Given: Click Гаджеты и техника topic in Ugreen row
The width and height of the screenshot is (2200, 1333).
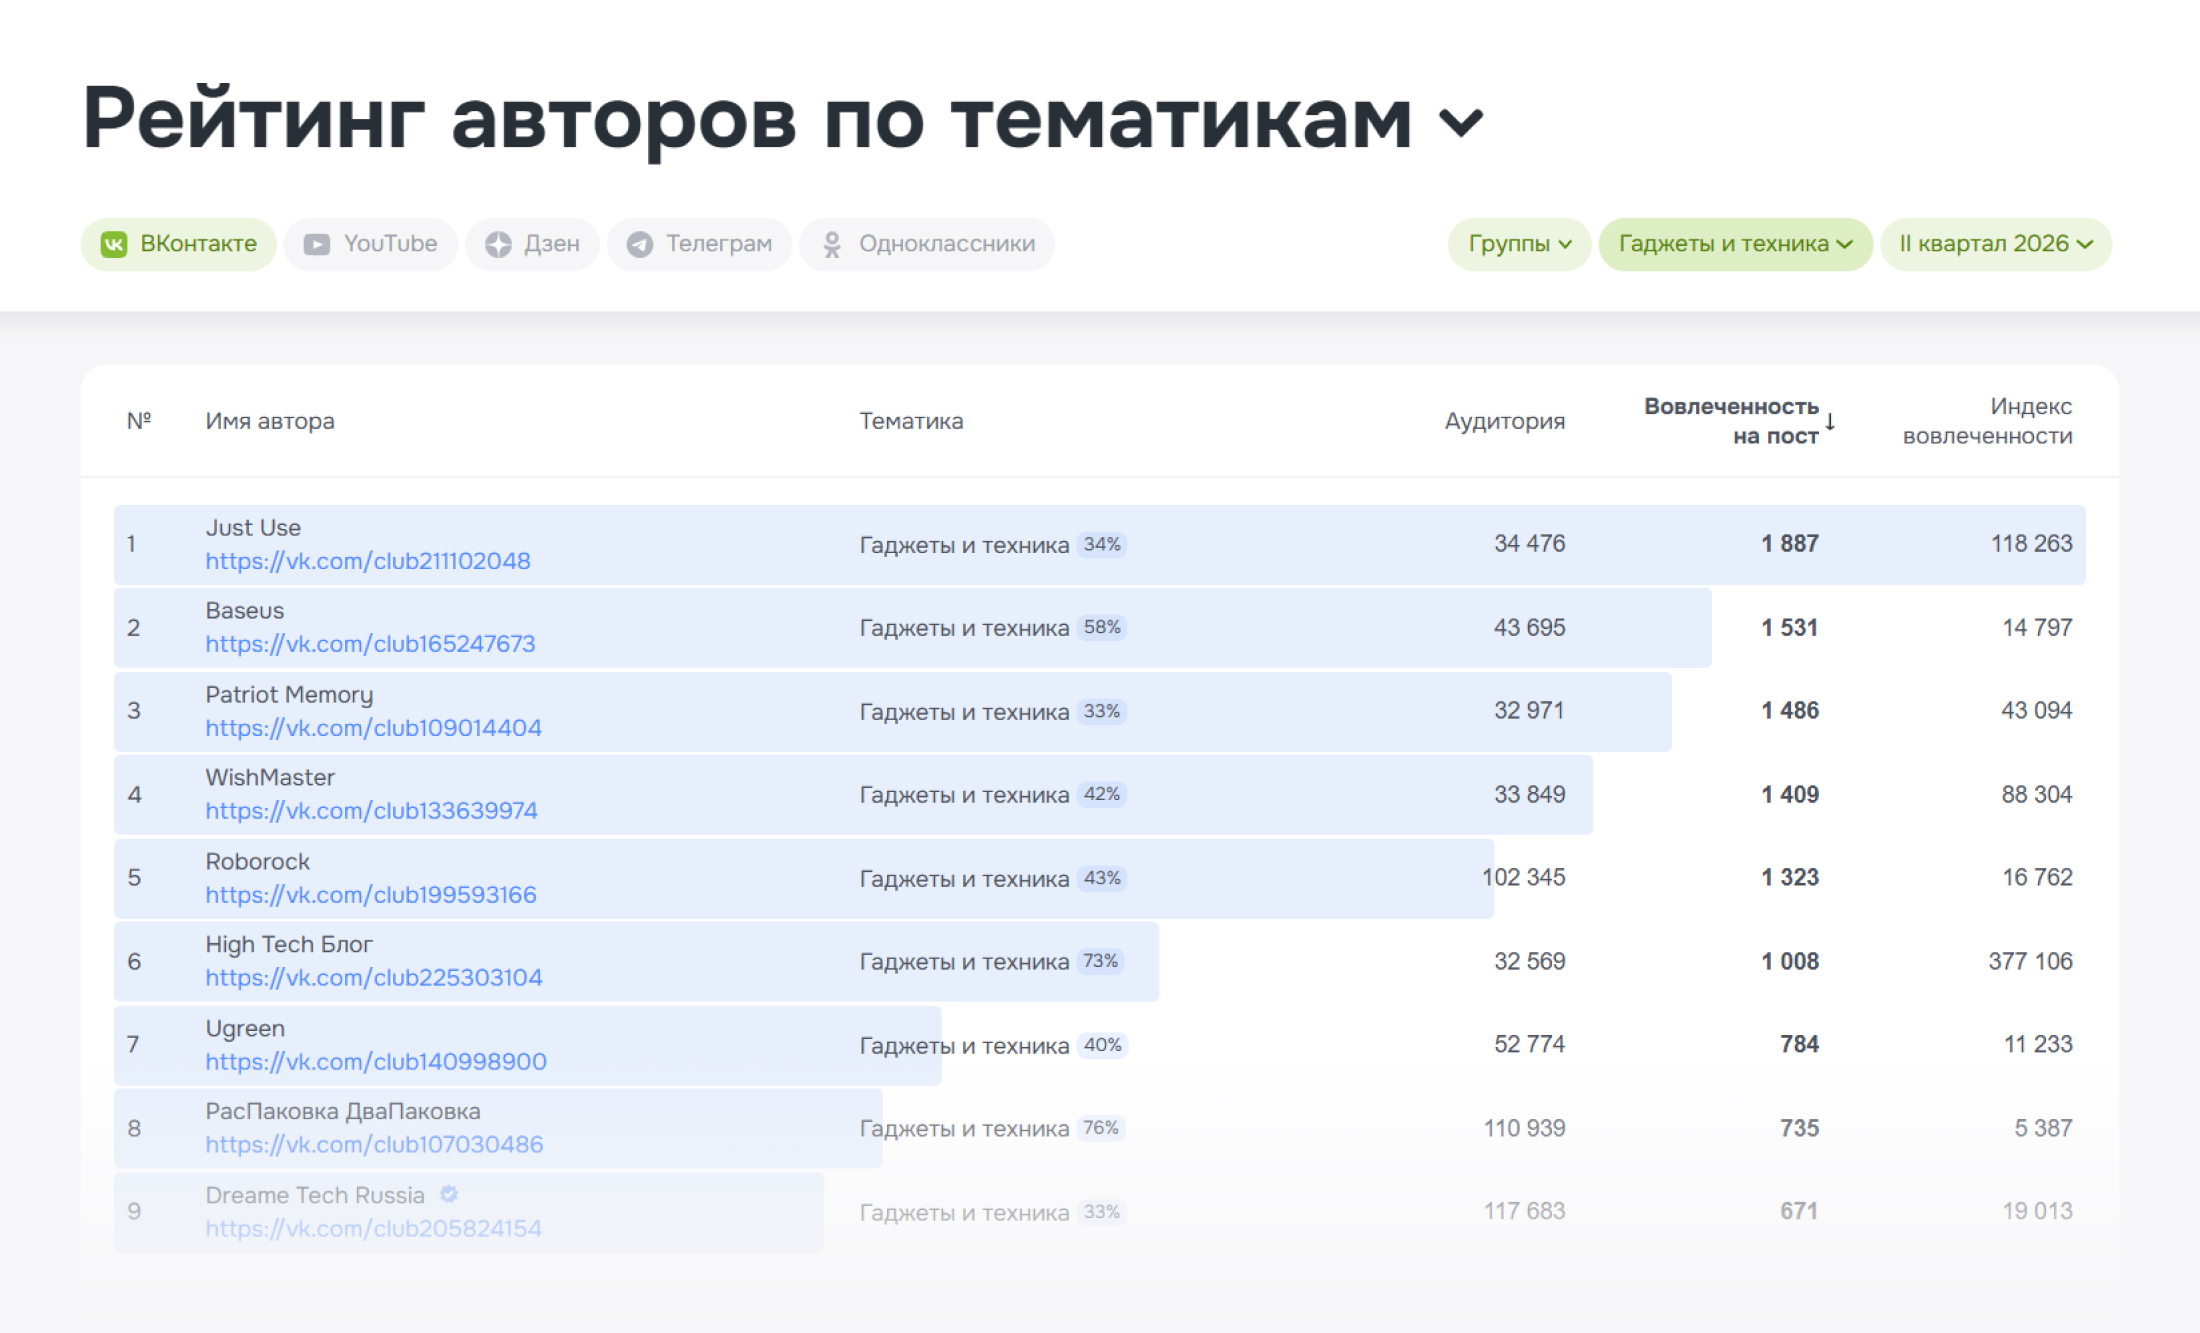Looking at the screenshot, I should tap(964, 1046).
